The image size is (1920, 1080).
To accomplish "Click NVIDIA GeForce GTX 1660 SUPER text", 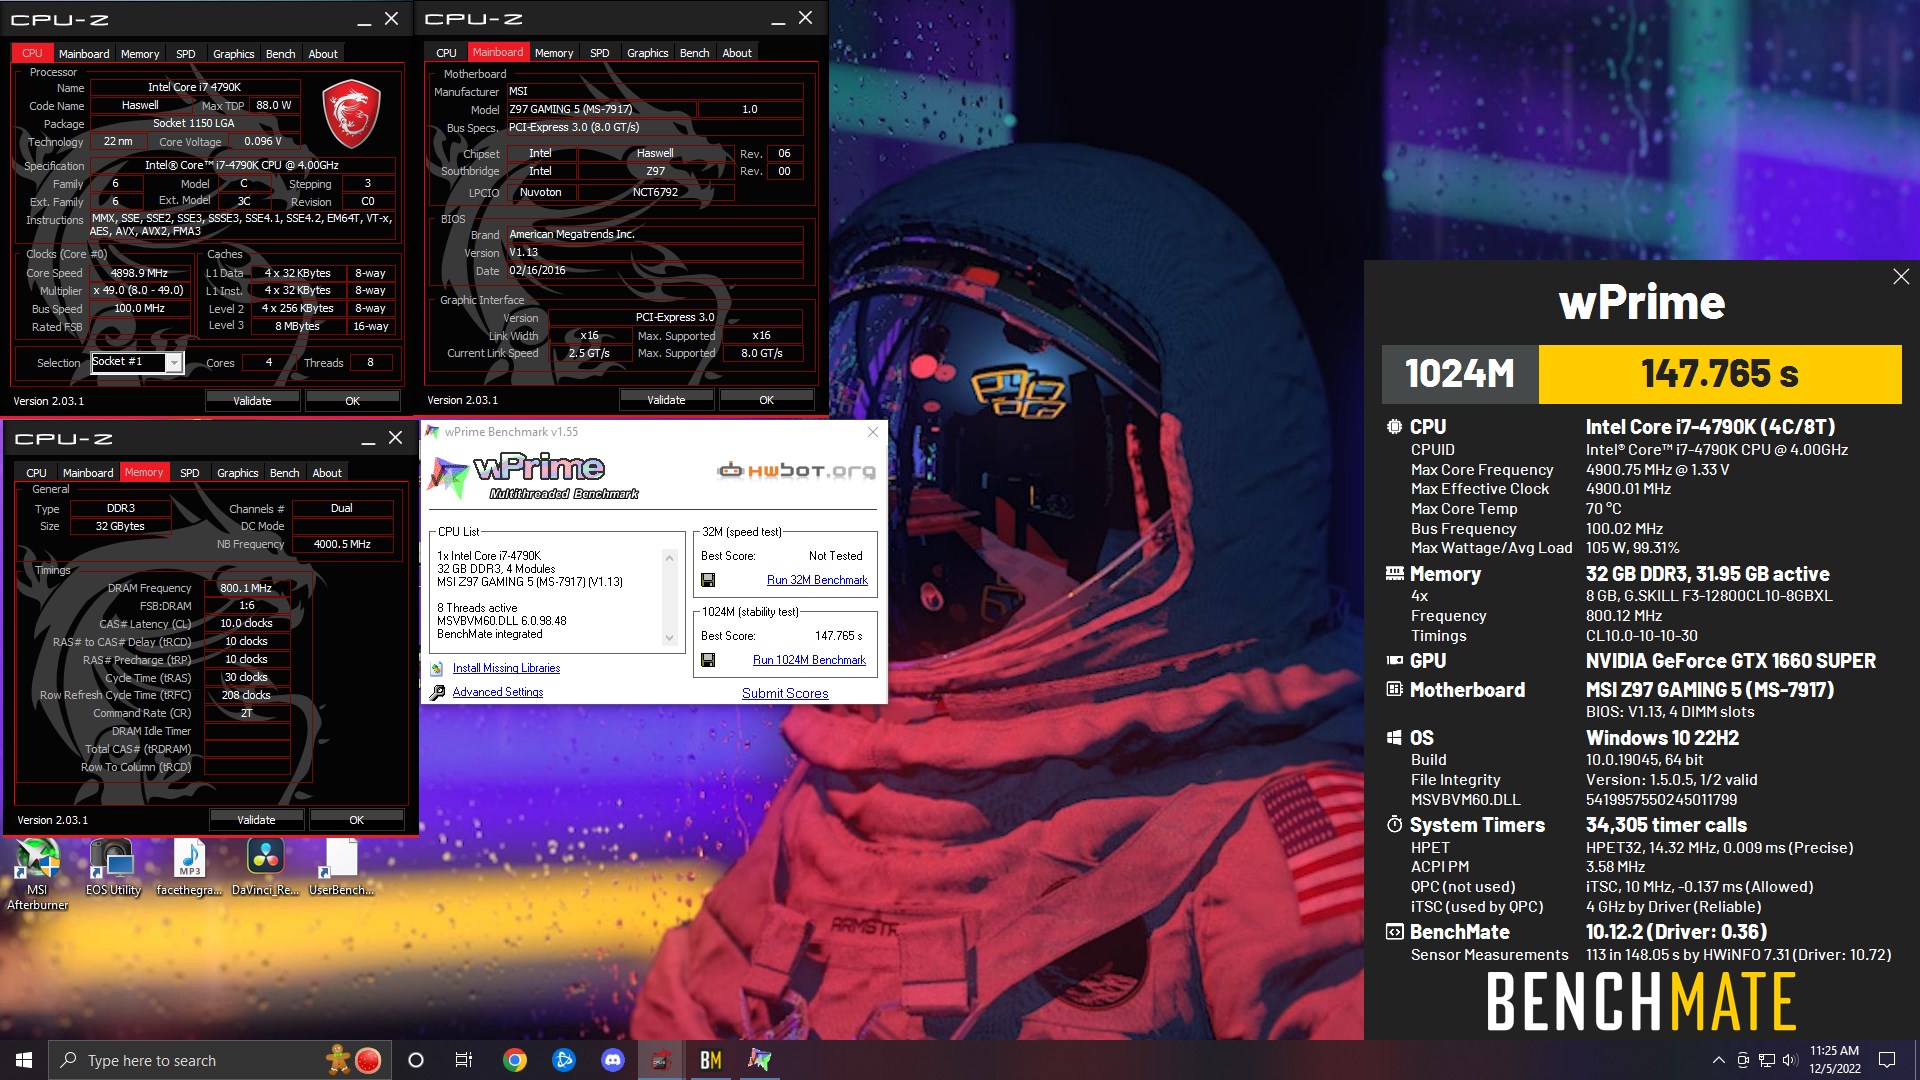I will pos(1730,661).
